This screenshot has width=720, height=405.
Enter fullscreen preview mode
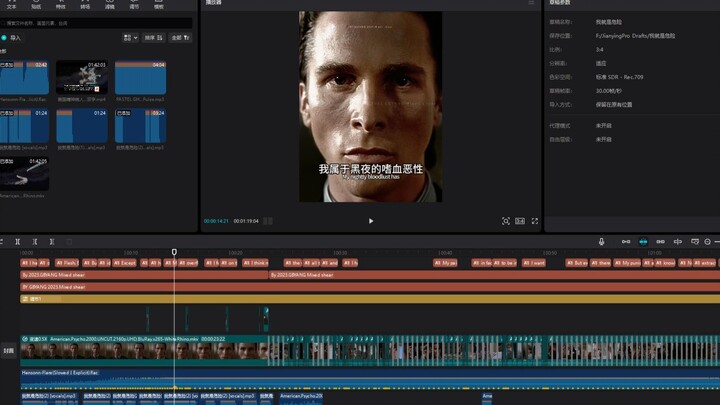(x=535, y=221)
